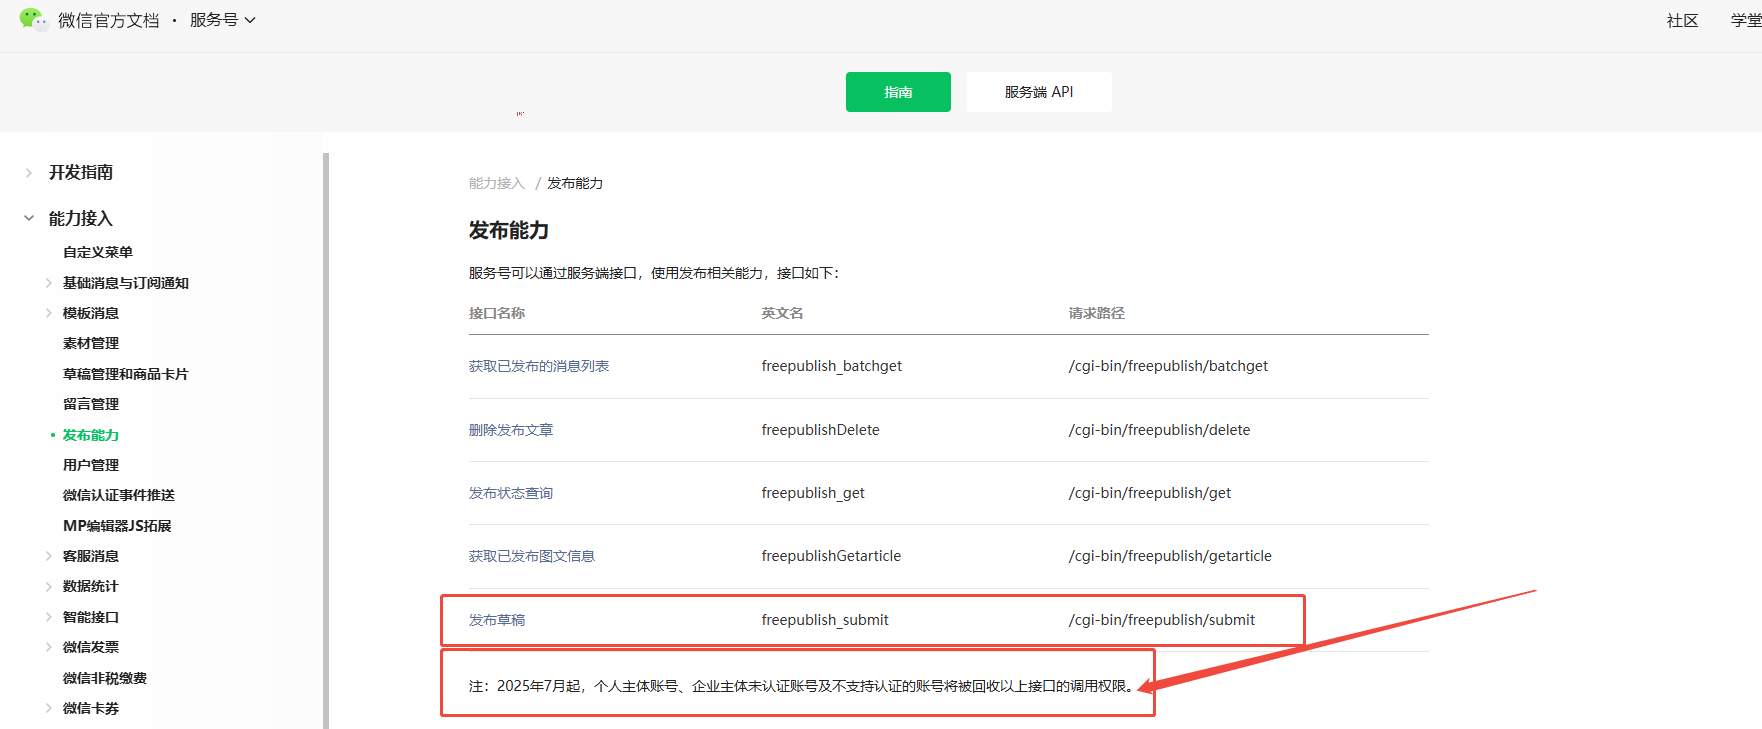Open the 获取已发布图文信息 link

[x=532, y=556]
